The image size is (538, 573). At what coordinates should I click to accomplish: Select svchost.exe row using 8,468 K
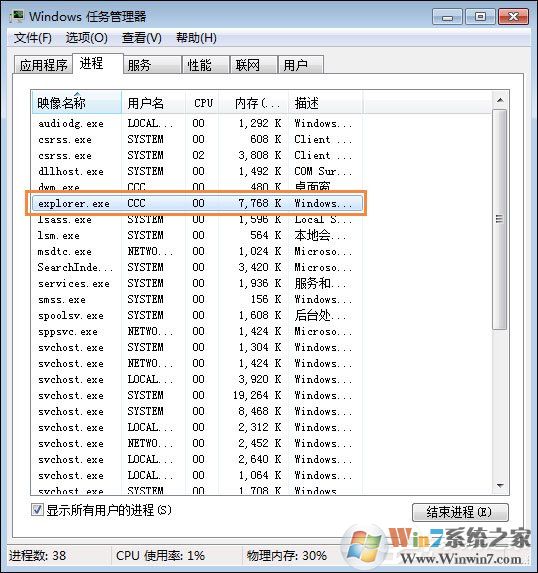tap(197, 412)
